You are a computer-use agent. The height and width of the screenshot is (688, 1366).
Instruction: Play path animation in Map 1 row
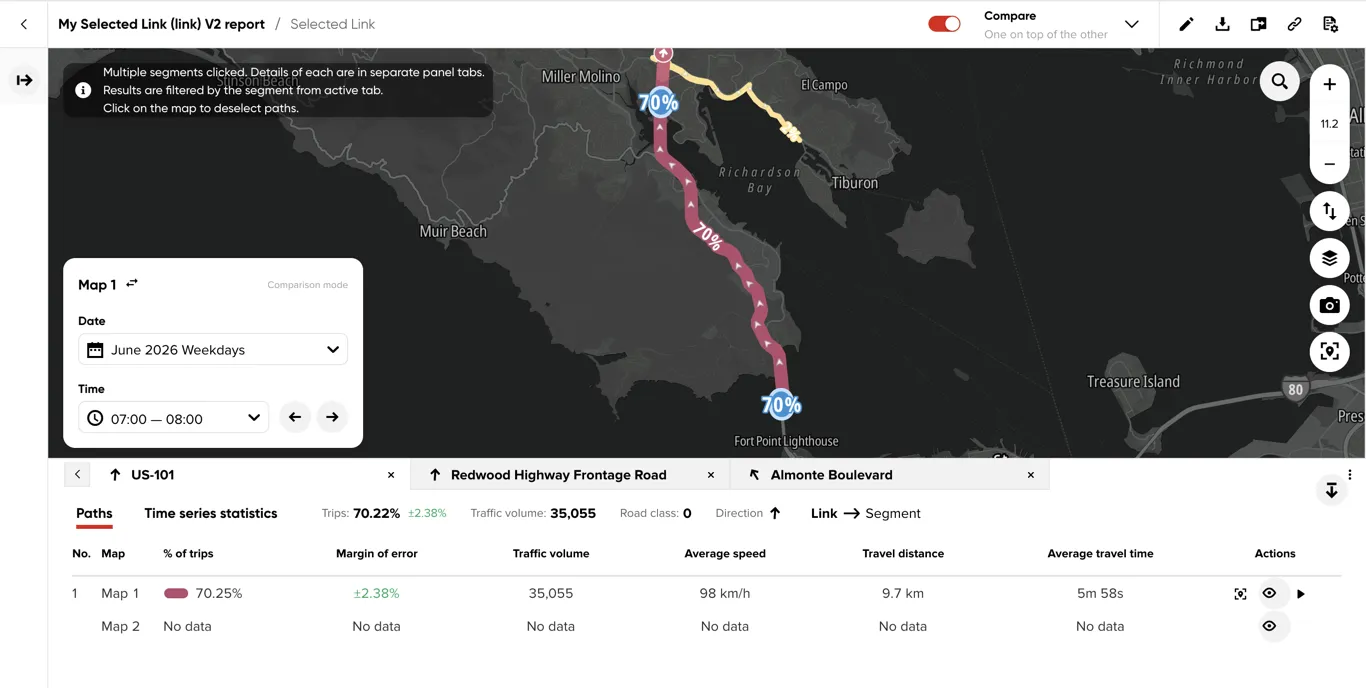1301,594
